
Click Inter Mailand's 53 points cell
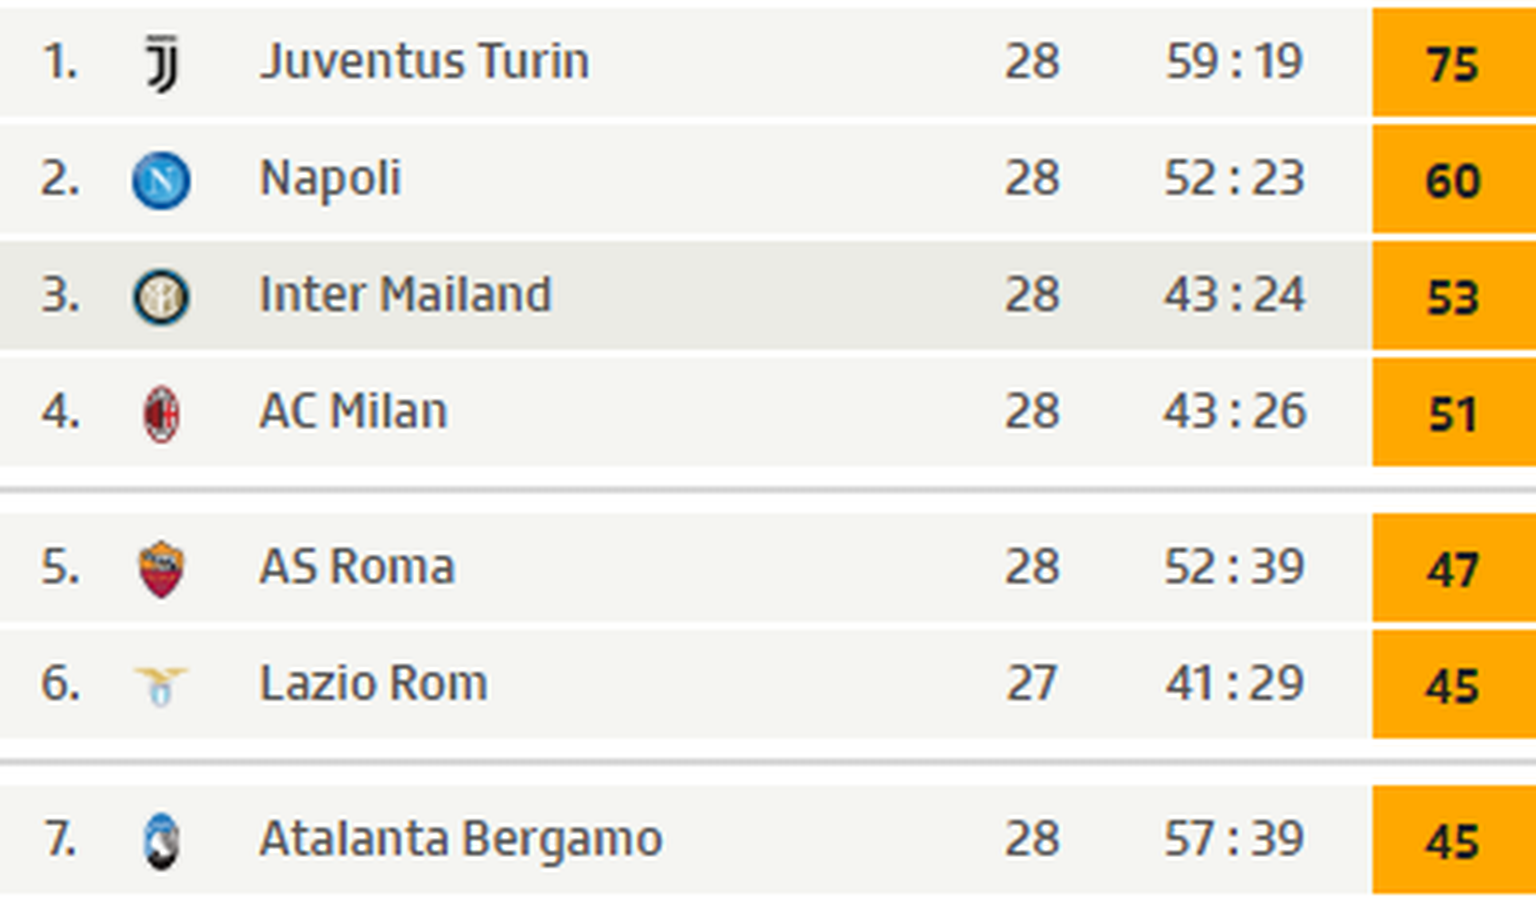[x=1452, y=297]
